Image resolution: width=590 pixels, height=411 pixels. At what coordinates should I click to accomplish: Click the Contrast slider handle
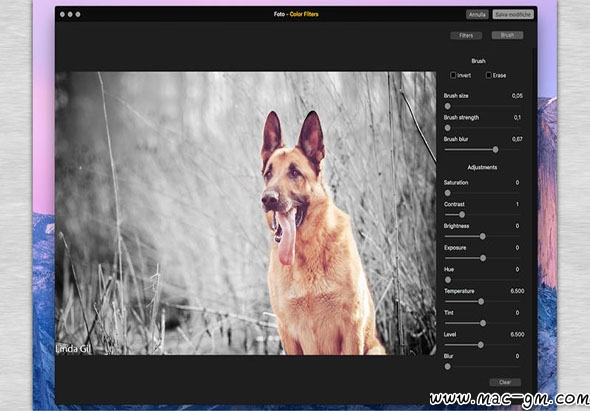pyautogui.click(x=462, y=215)
